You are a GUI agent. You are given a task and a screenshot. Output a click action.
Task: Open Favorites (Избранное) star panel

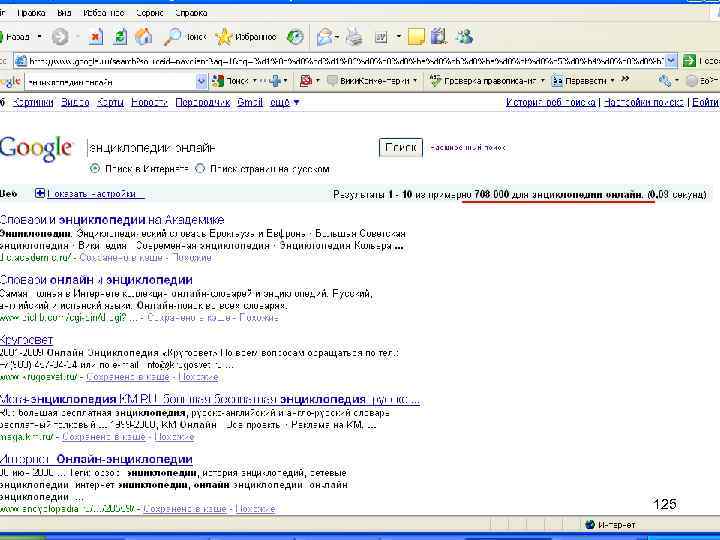tap(246, 36)
